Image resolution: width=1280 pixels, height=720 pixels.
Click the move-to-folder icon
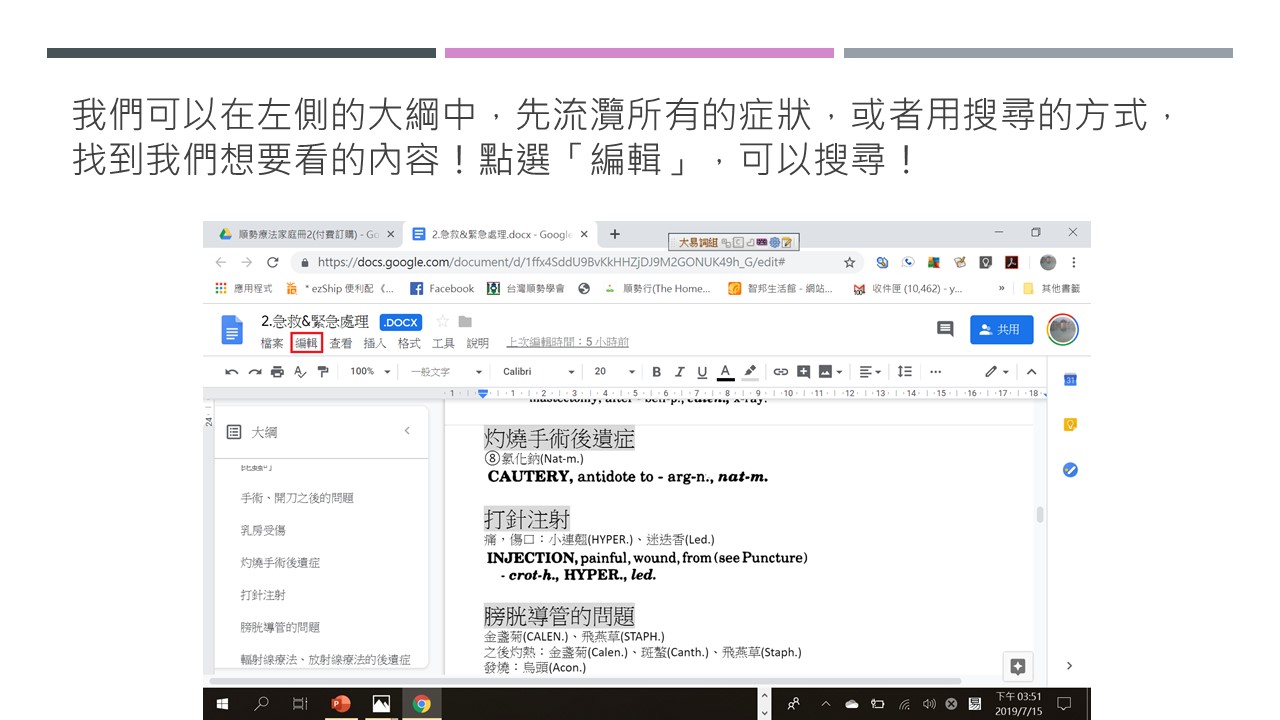(465, 321)
